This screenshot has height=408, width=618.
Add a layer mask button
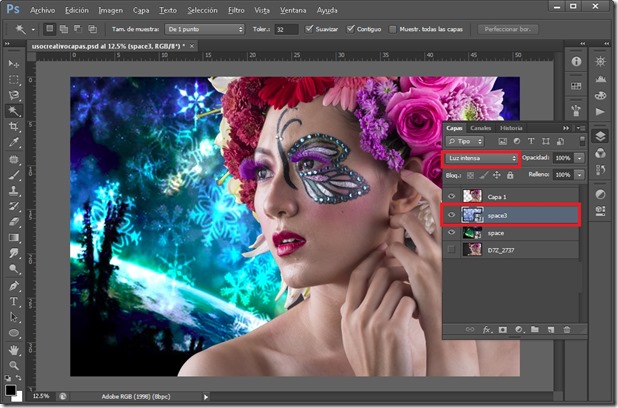(x=503, y=330)
